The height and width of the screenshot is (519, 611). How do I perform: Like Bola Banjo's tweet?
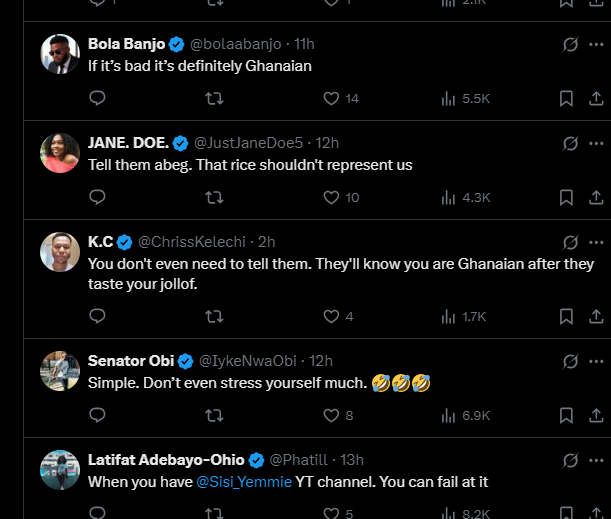click(x=332, y=98)
